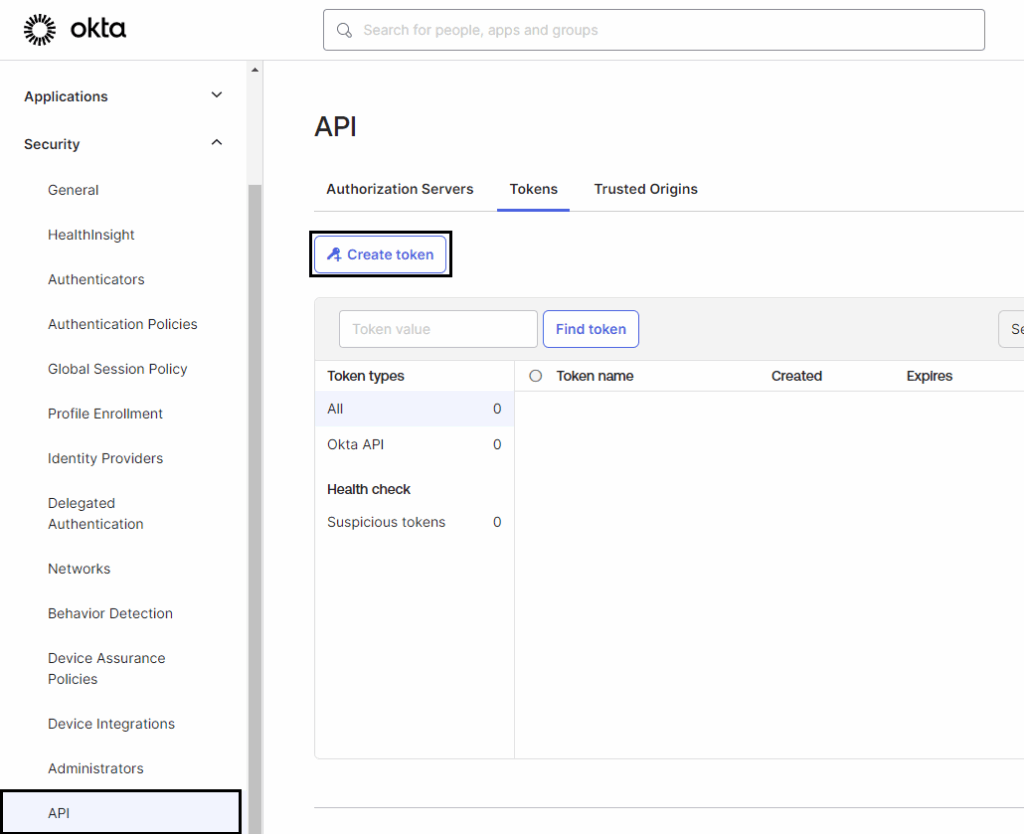Screen dimensions: 1024x834
Task: Select API in the Security sidebar
Action: click(x=121, y=813)
